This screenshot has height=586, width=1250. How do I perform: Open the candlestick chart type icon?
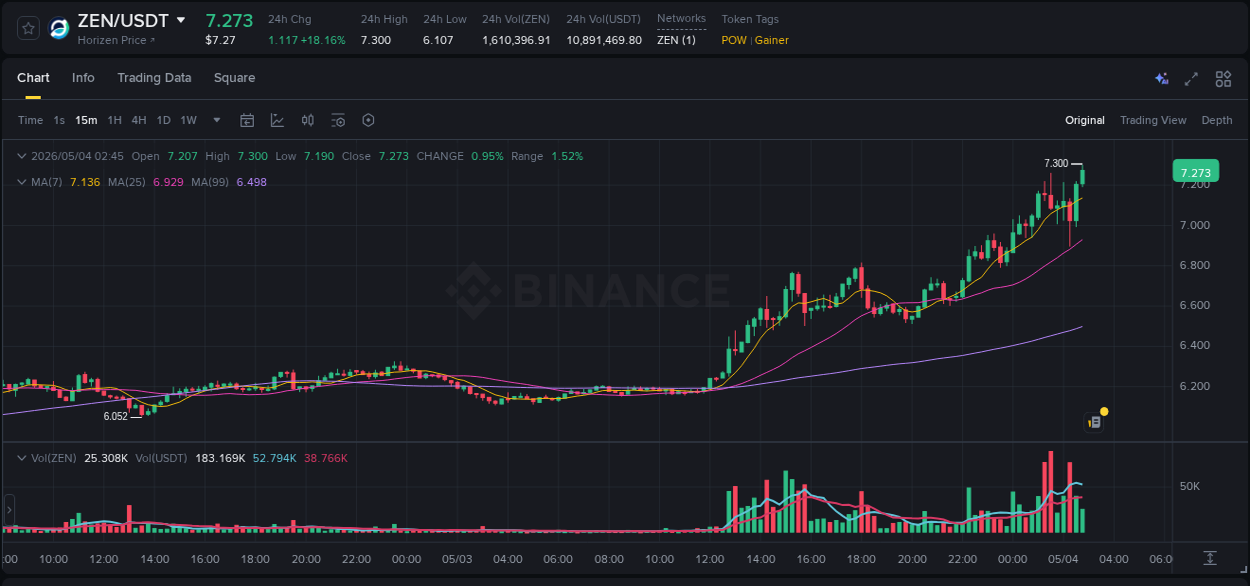coord(308,120)
